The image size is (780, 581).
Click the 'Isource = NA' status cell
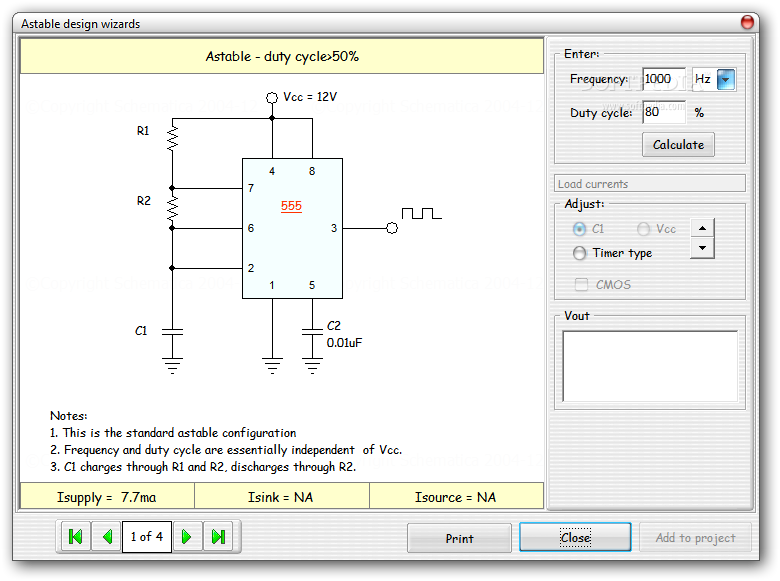pyautogui.click(x=456, y=497)
